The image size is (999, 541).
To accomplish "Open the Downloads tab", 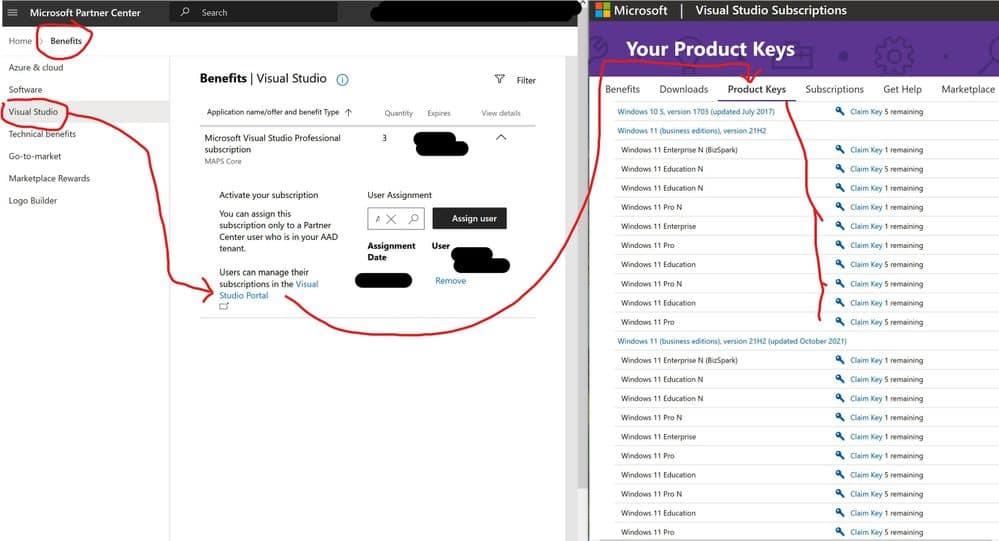I will pos(684,89).
